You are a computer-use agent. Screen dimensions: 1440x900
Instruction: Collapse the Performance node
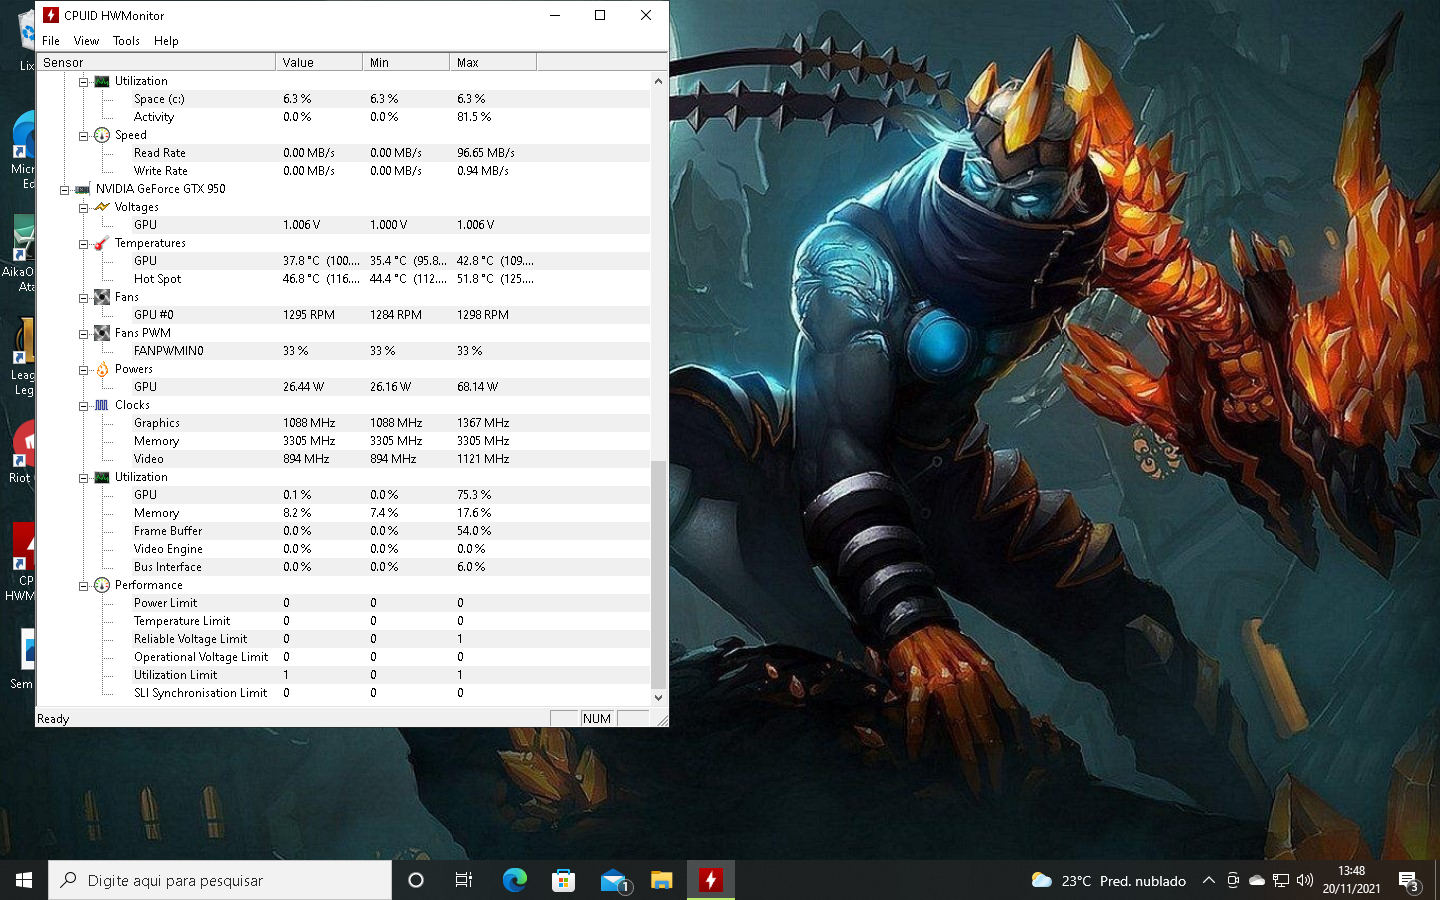pyautogui.click(x=84, y=585)
